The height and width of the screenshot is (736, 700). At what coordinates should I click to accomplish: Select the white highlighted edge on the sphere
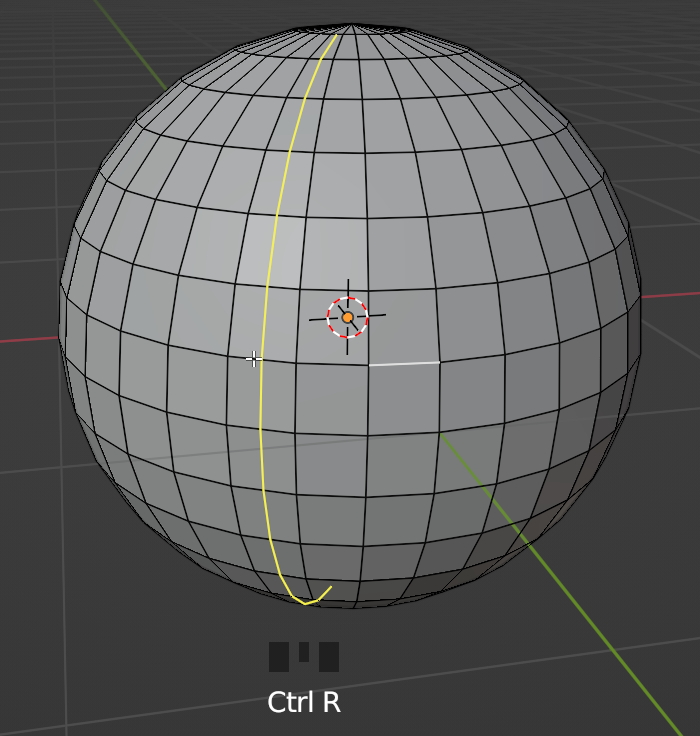[404, 363]
